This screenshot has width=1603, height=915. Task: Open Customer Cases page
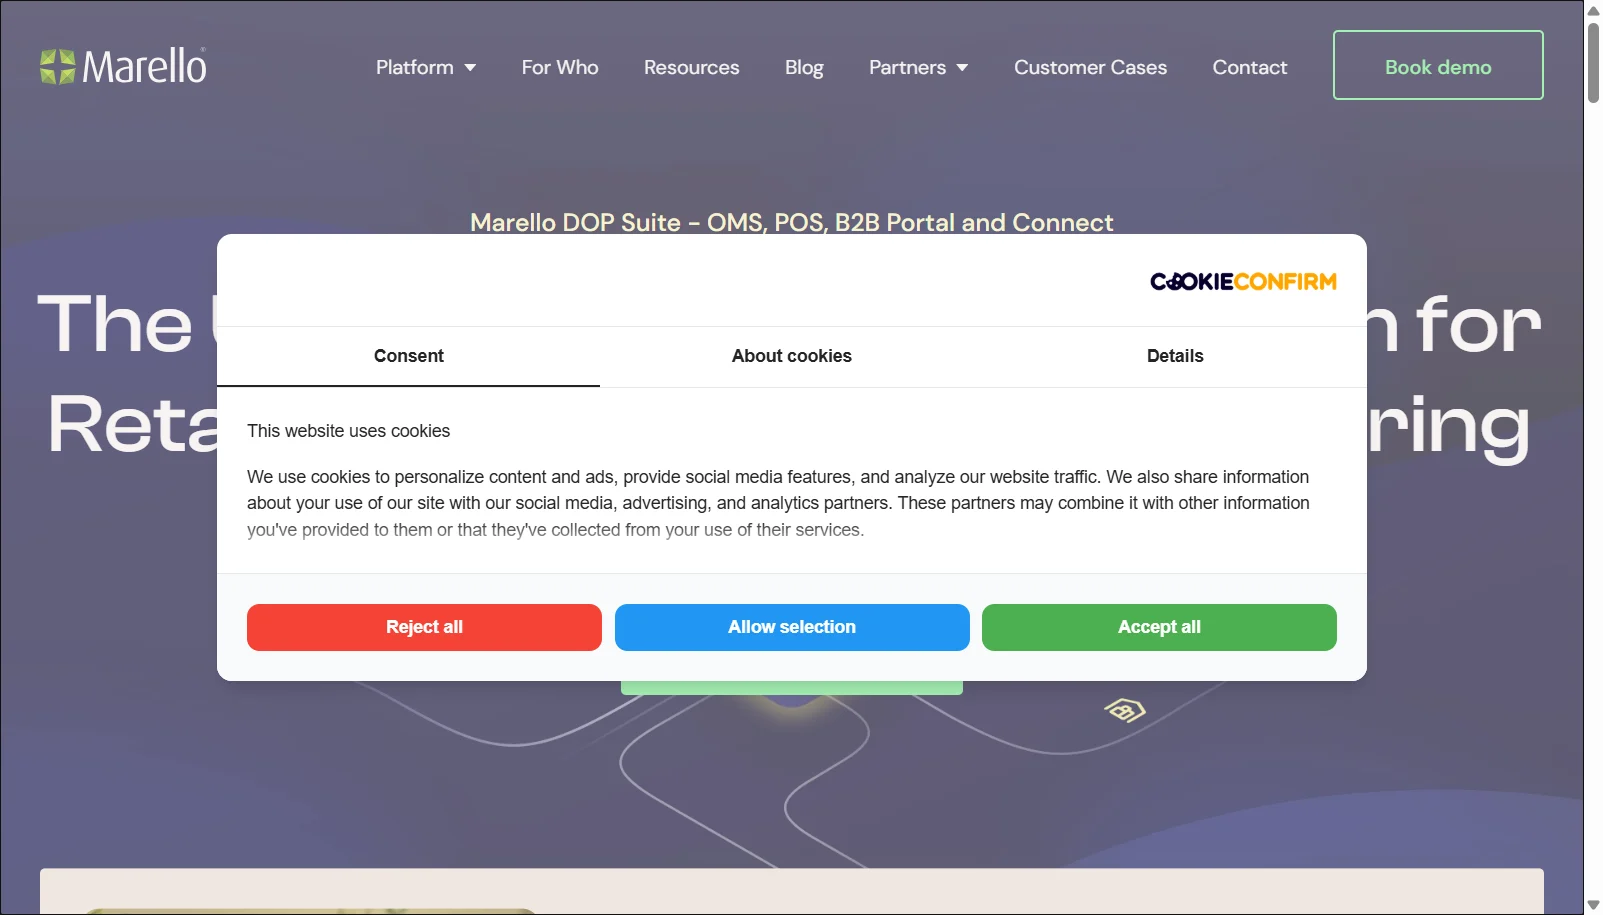point(1090,67)
